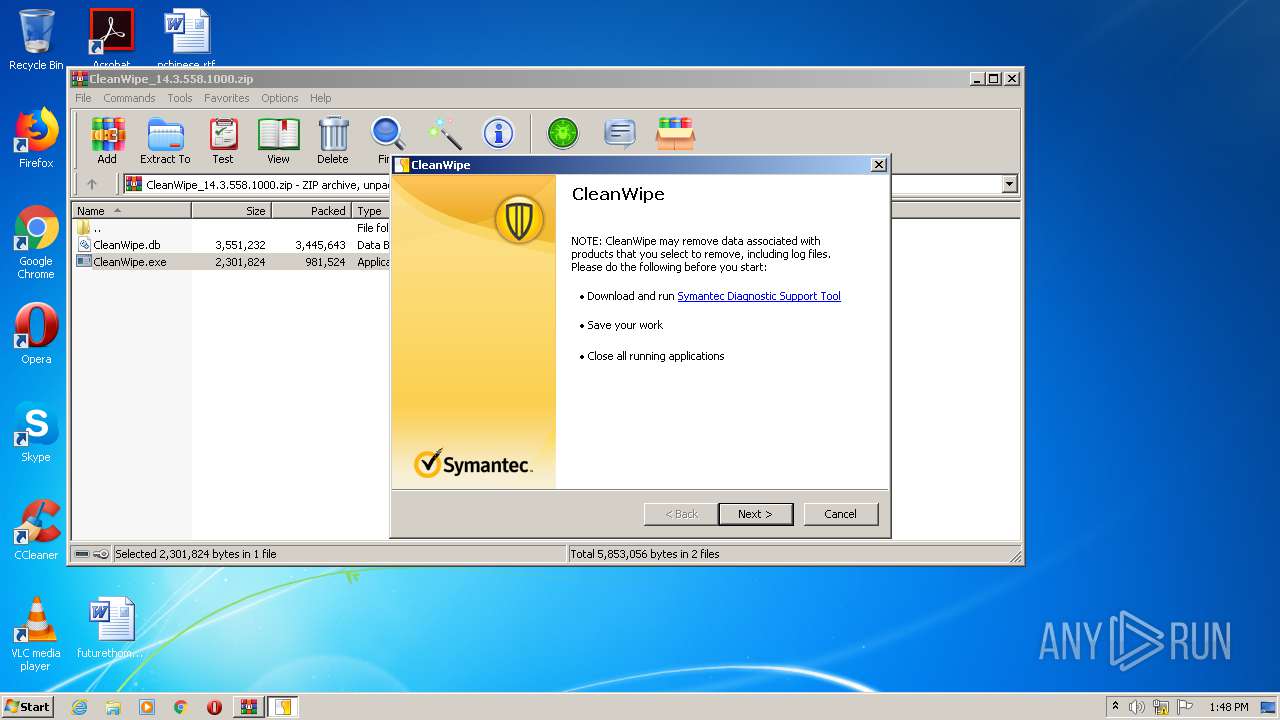Click the volume speaker tray icon
This screenshot has height=720, width=1280.
(1137, 707)
